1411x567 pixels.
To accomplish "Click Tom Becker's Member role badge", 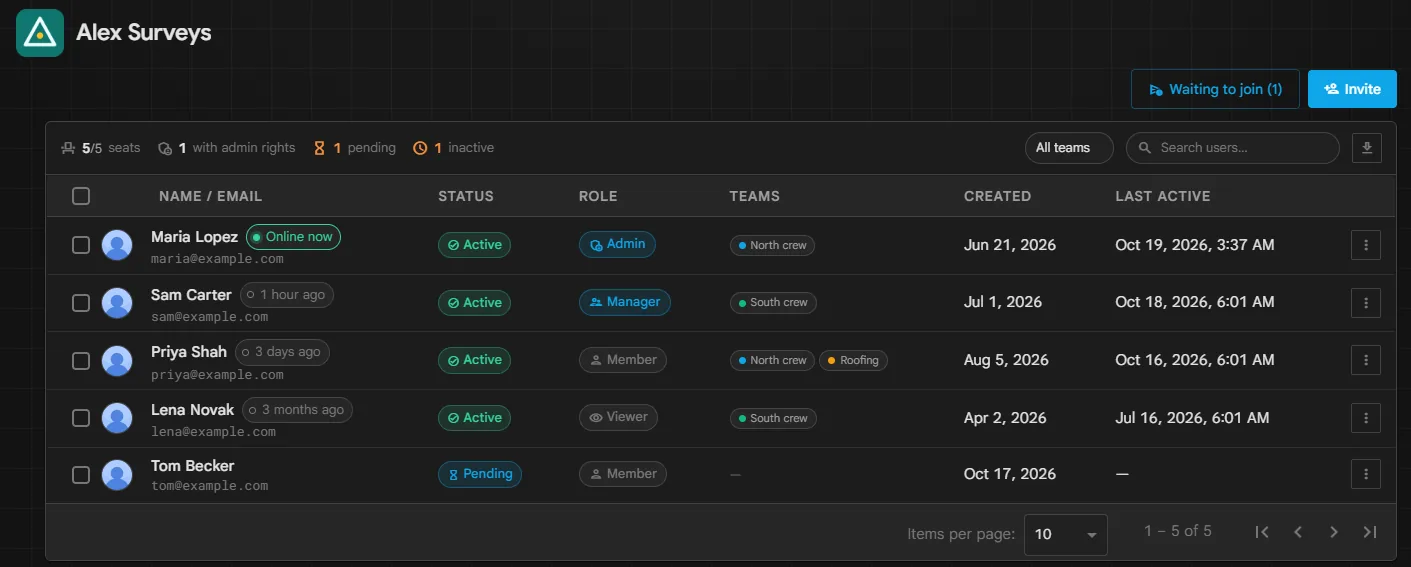I will 623,474.
